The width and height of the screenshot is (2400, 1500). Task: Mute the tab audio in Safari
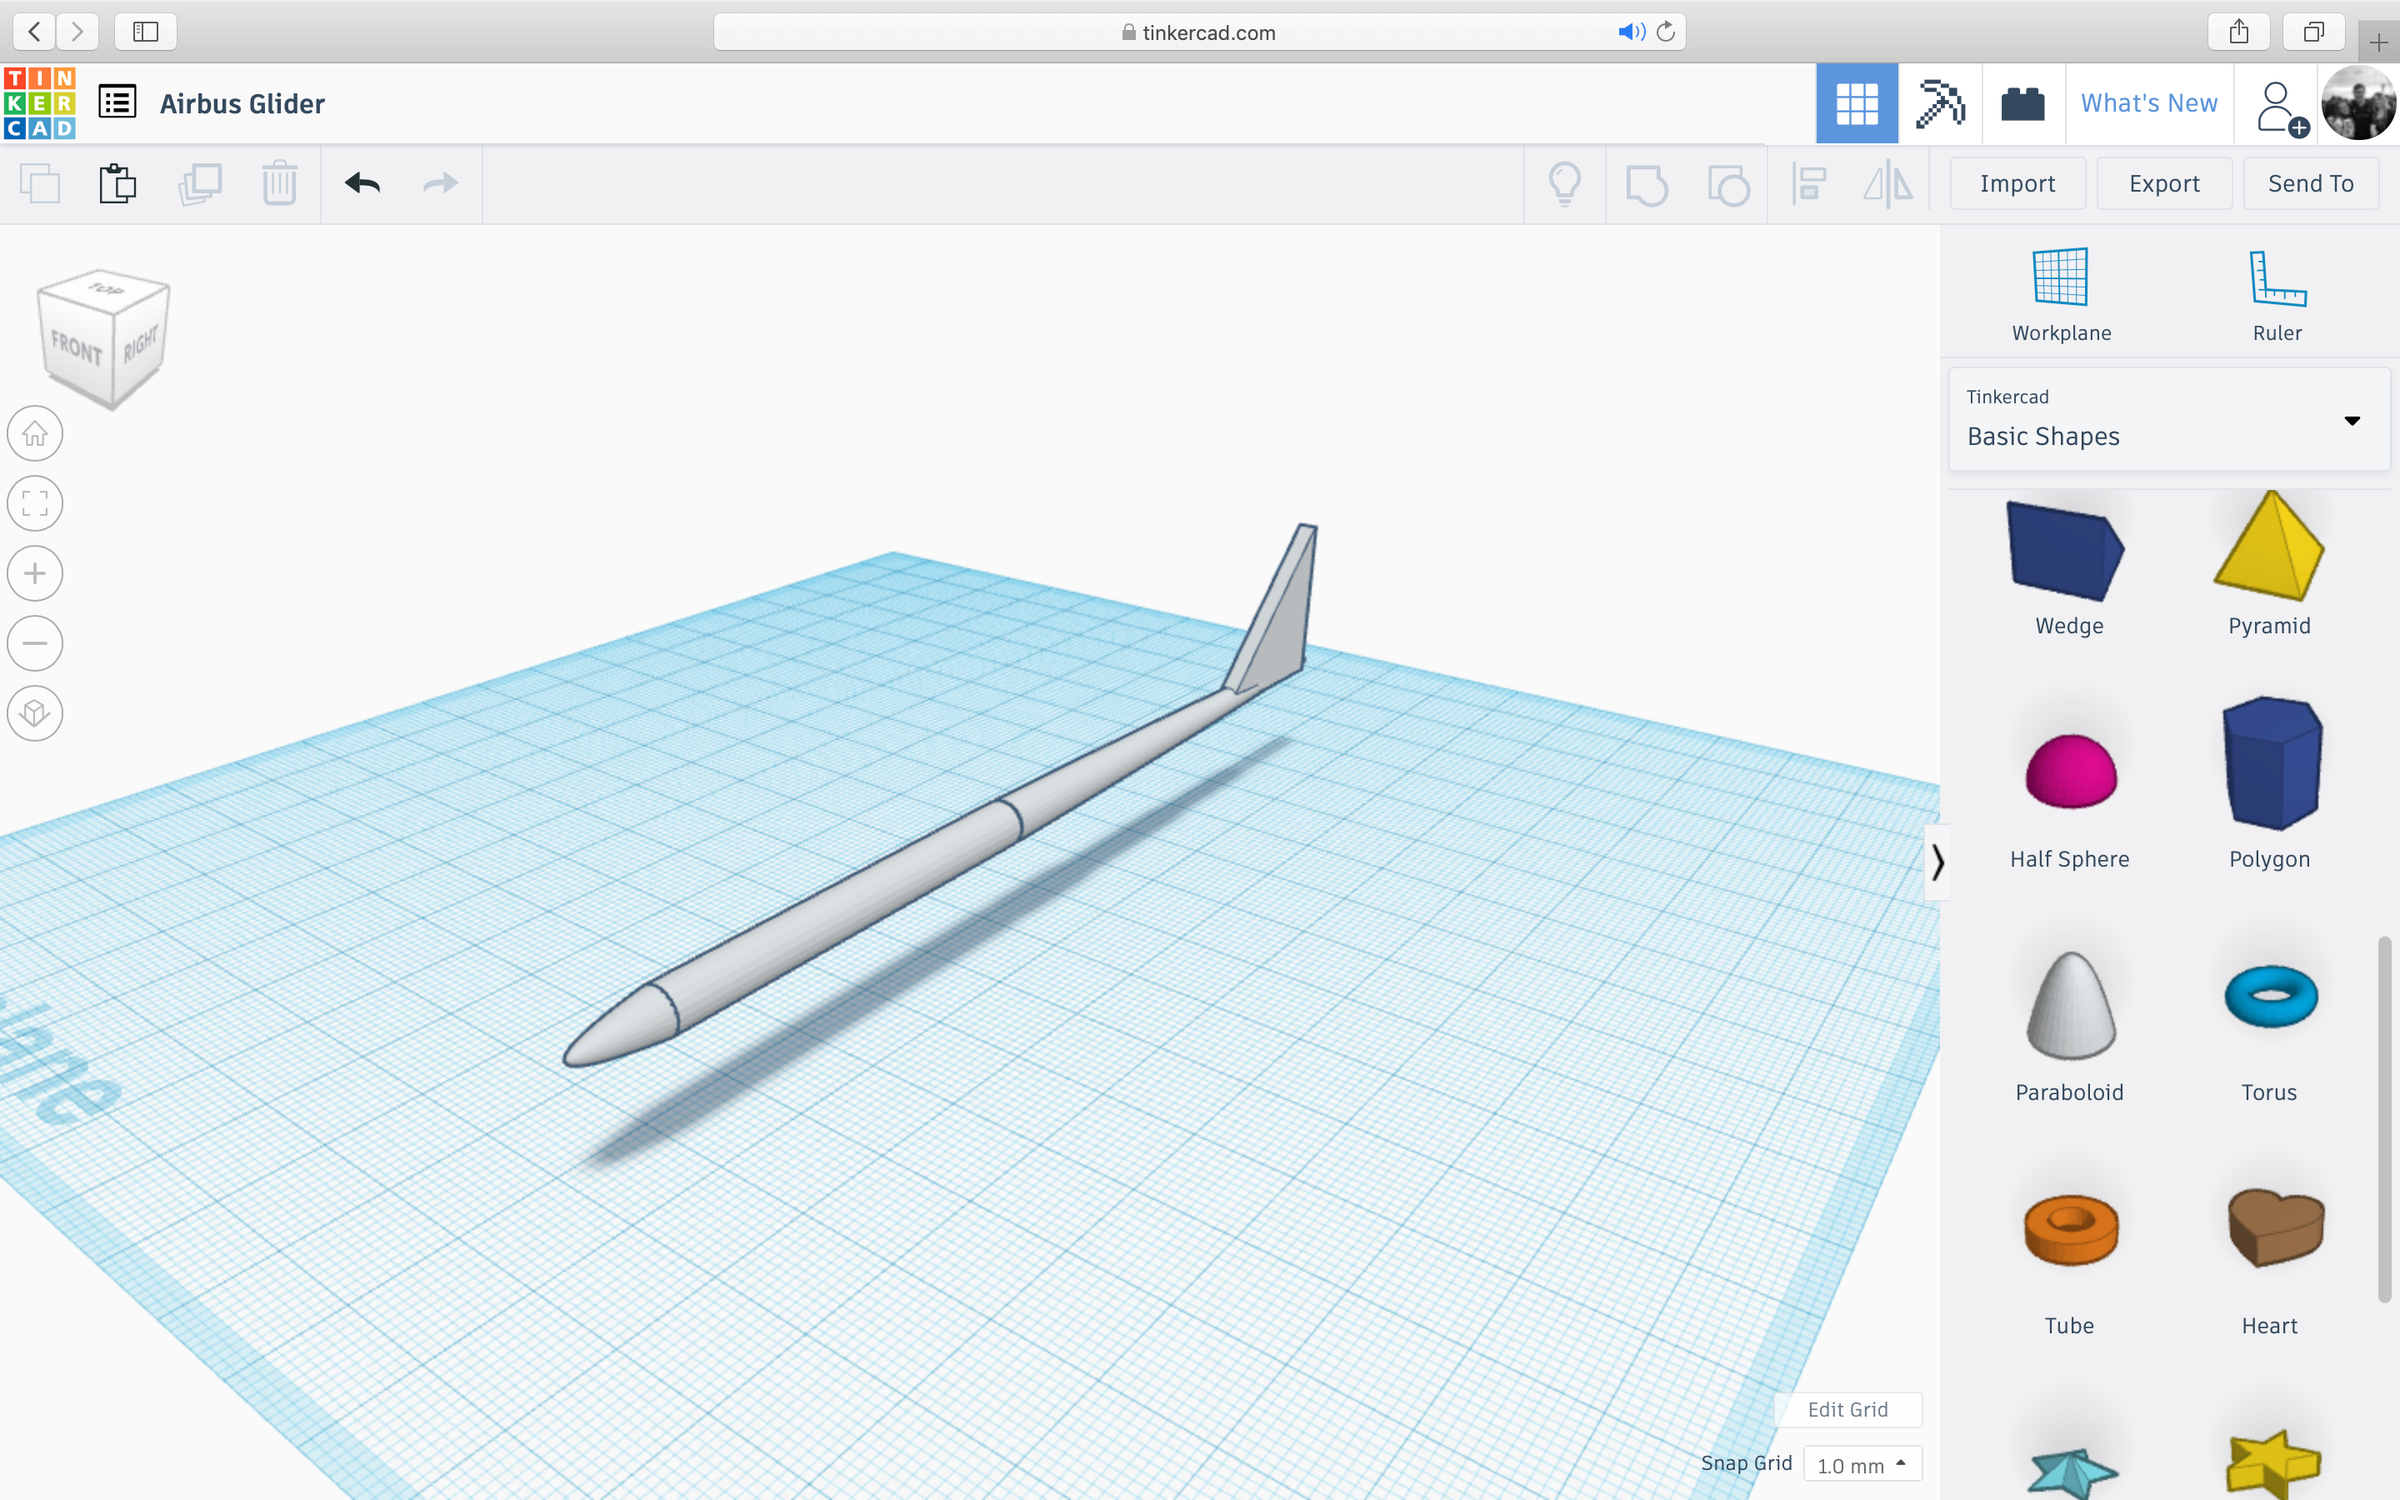1630,31
